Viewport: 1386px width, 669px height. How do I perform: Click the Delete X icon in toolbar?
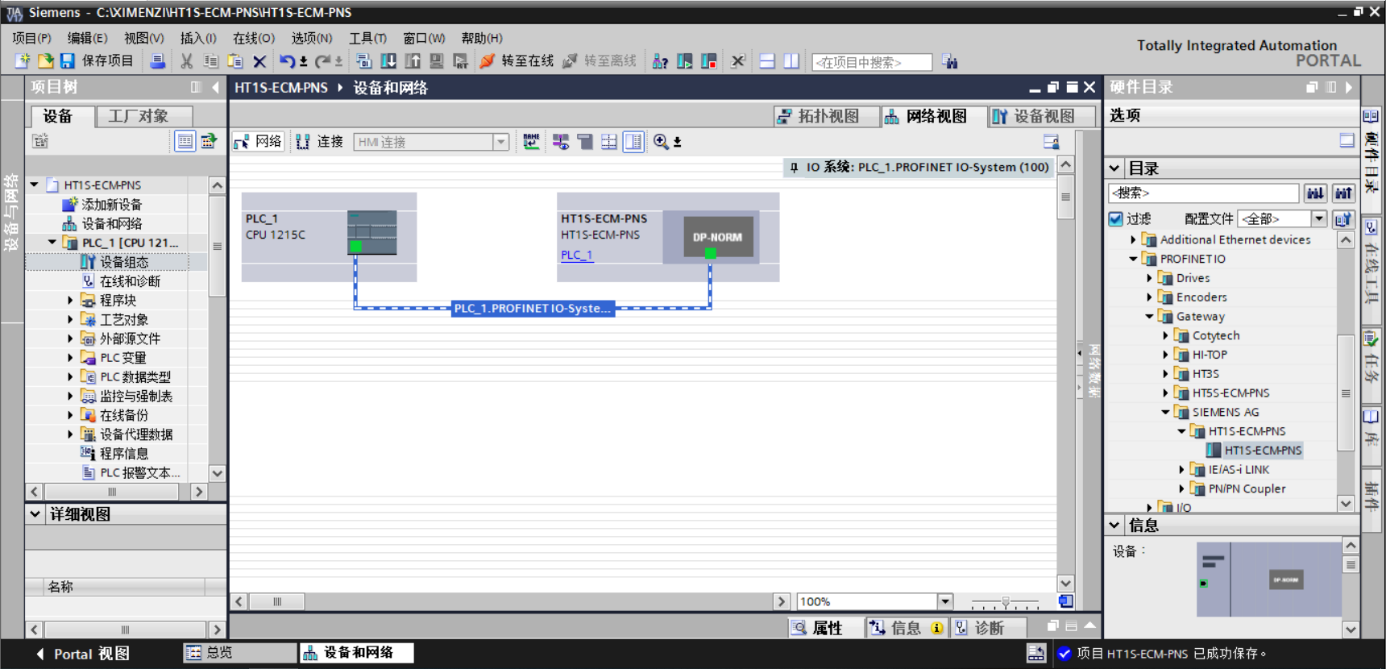click(259, 61)
